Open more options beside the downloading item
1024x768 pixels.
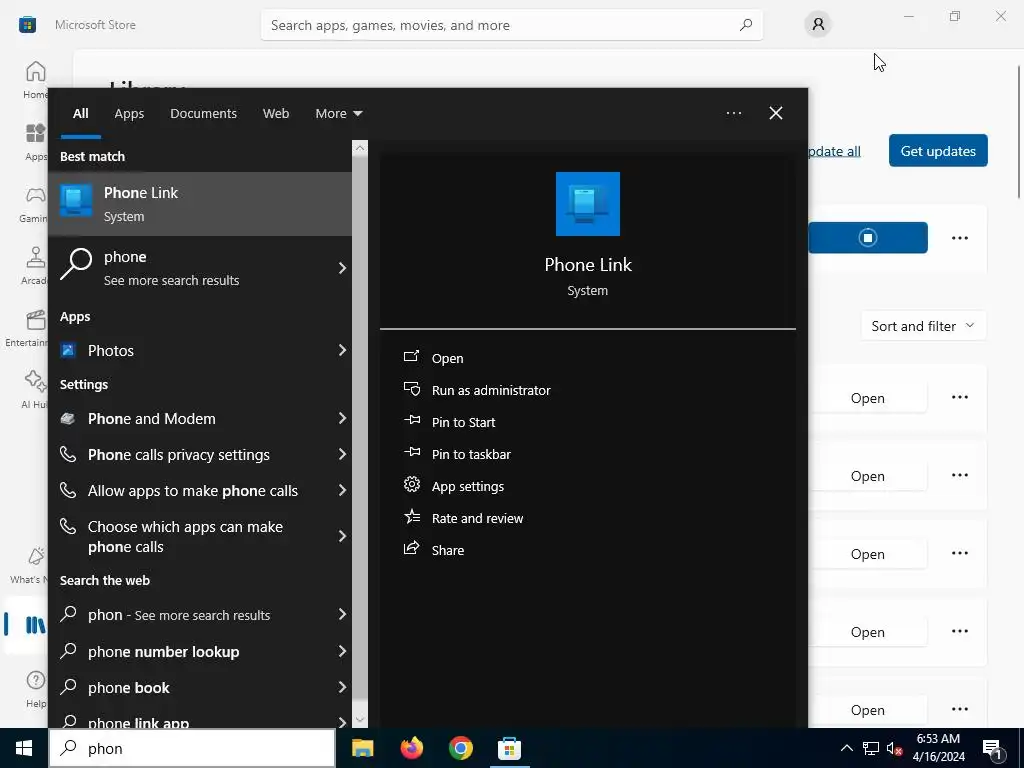[959, 238]
